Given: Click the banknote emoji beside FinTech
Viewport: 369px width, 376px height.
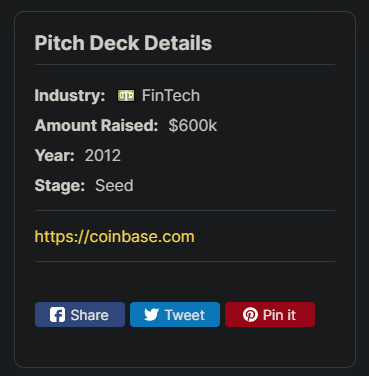Looking at the screenshot, I should coord(126,96).
